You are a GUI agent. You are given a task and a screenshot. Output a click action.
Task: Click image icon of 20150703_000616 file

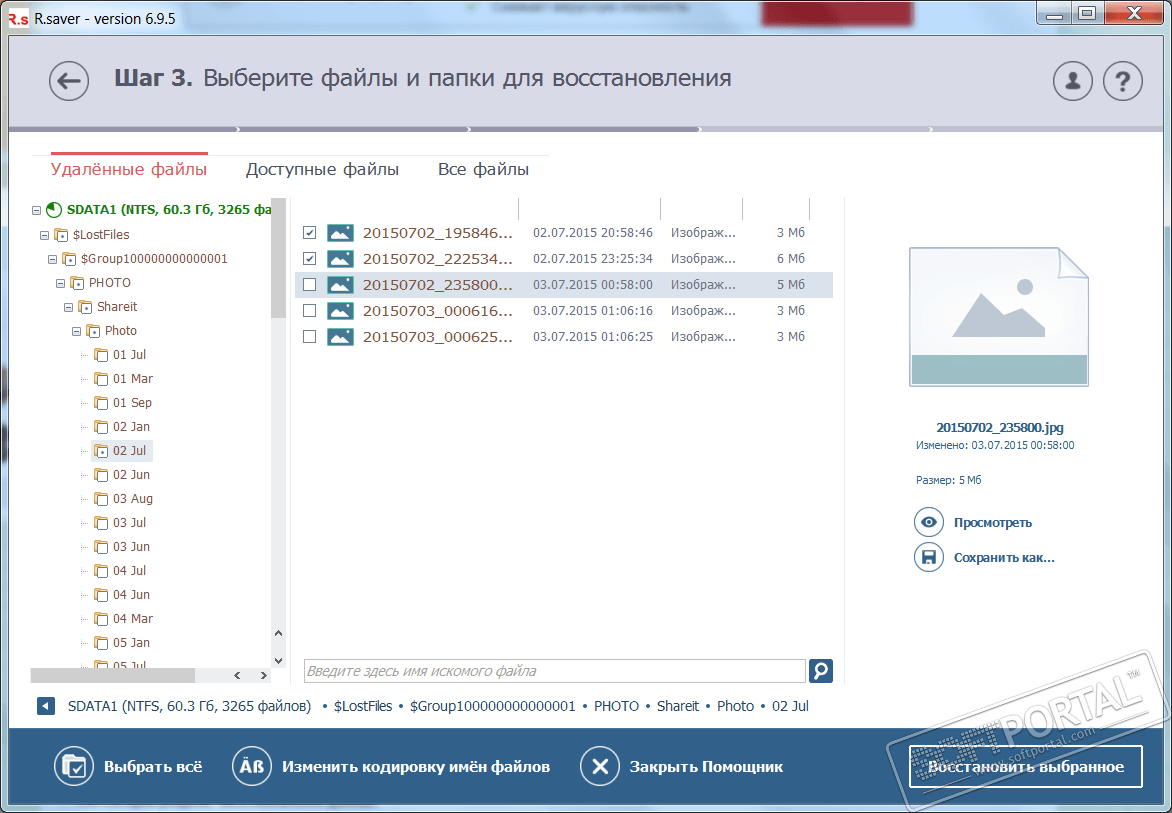pos(340,311)
